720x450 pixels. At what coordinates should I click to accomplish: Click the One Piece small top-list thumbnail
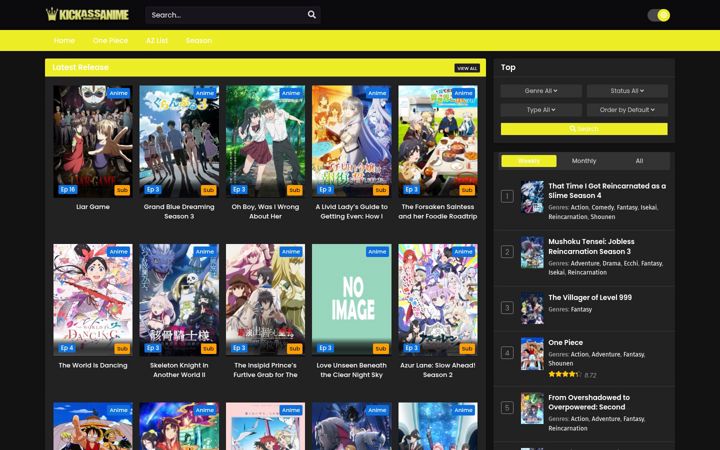[x=532, y=354]
